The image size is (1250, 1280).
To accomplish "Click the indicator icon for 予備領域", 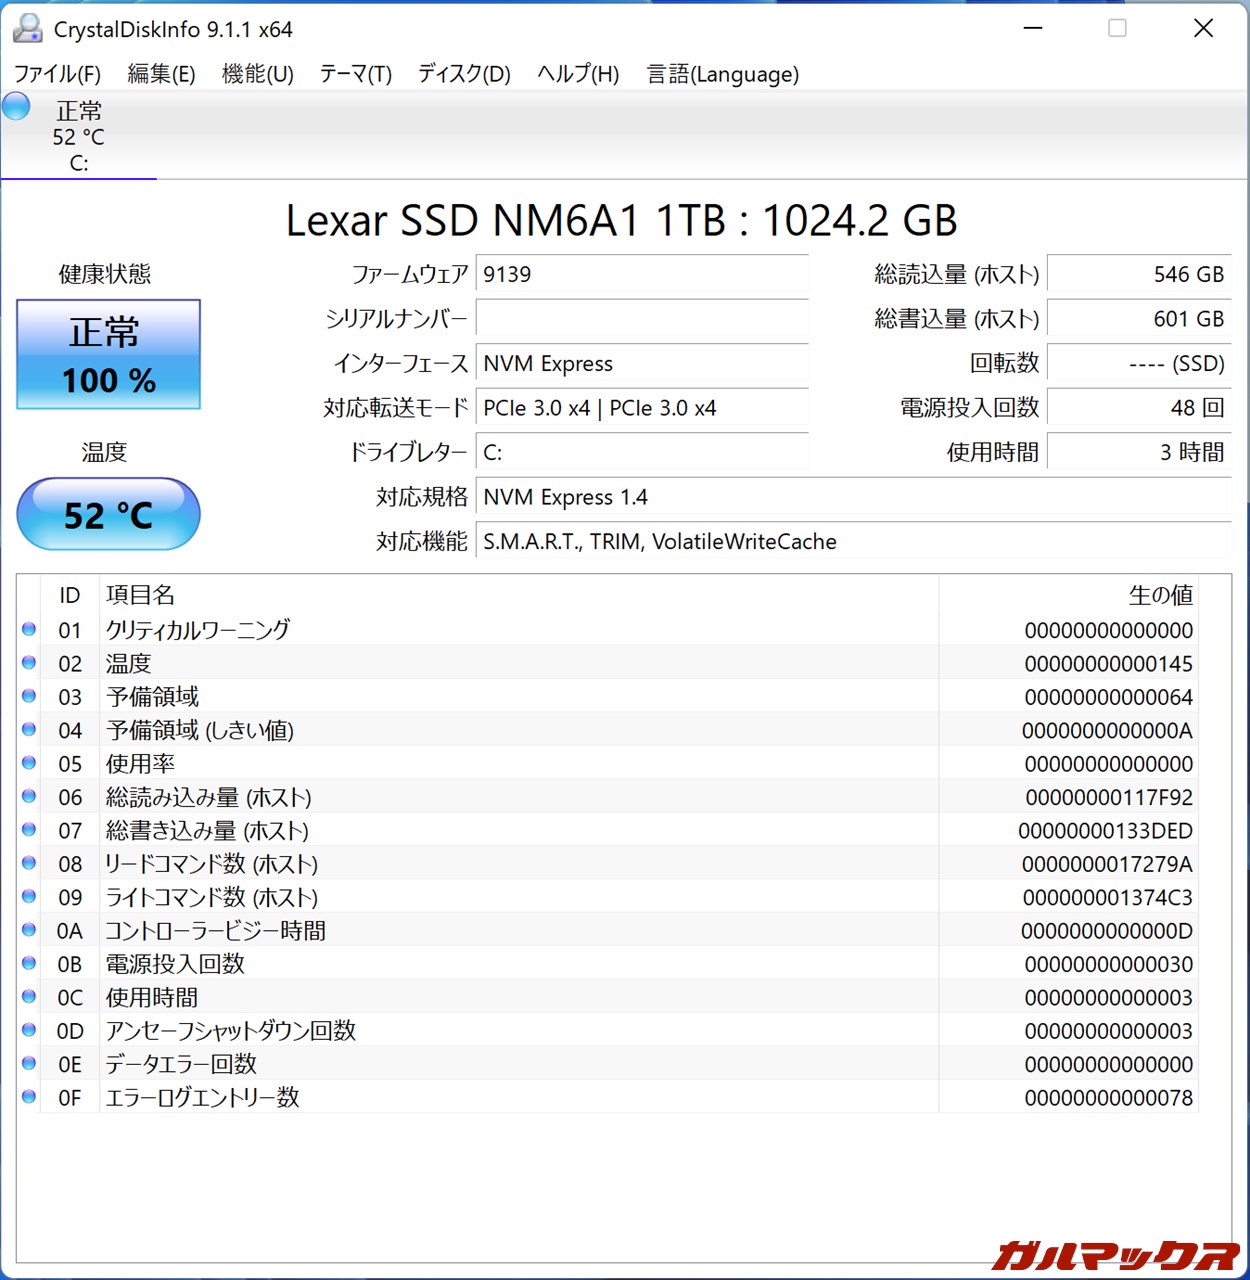I will pyautogui.click(x=29, y=695).
